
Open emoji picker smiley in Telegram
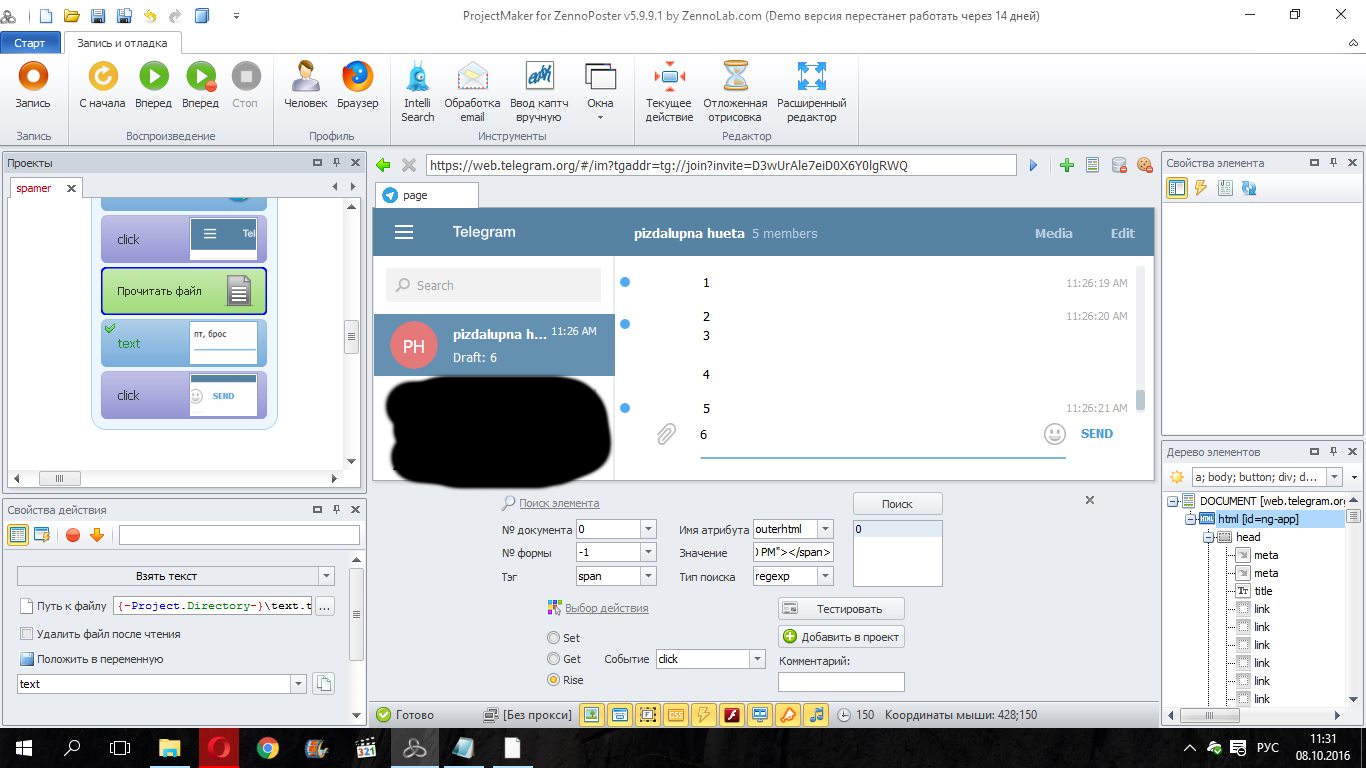tap(1054, 434)
